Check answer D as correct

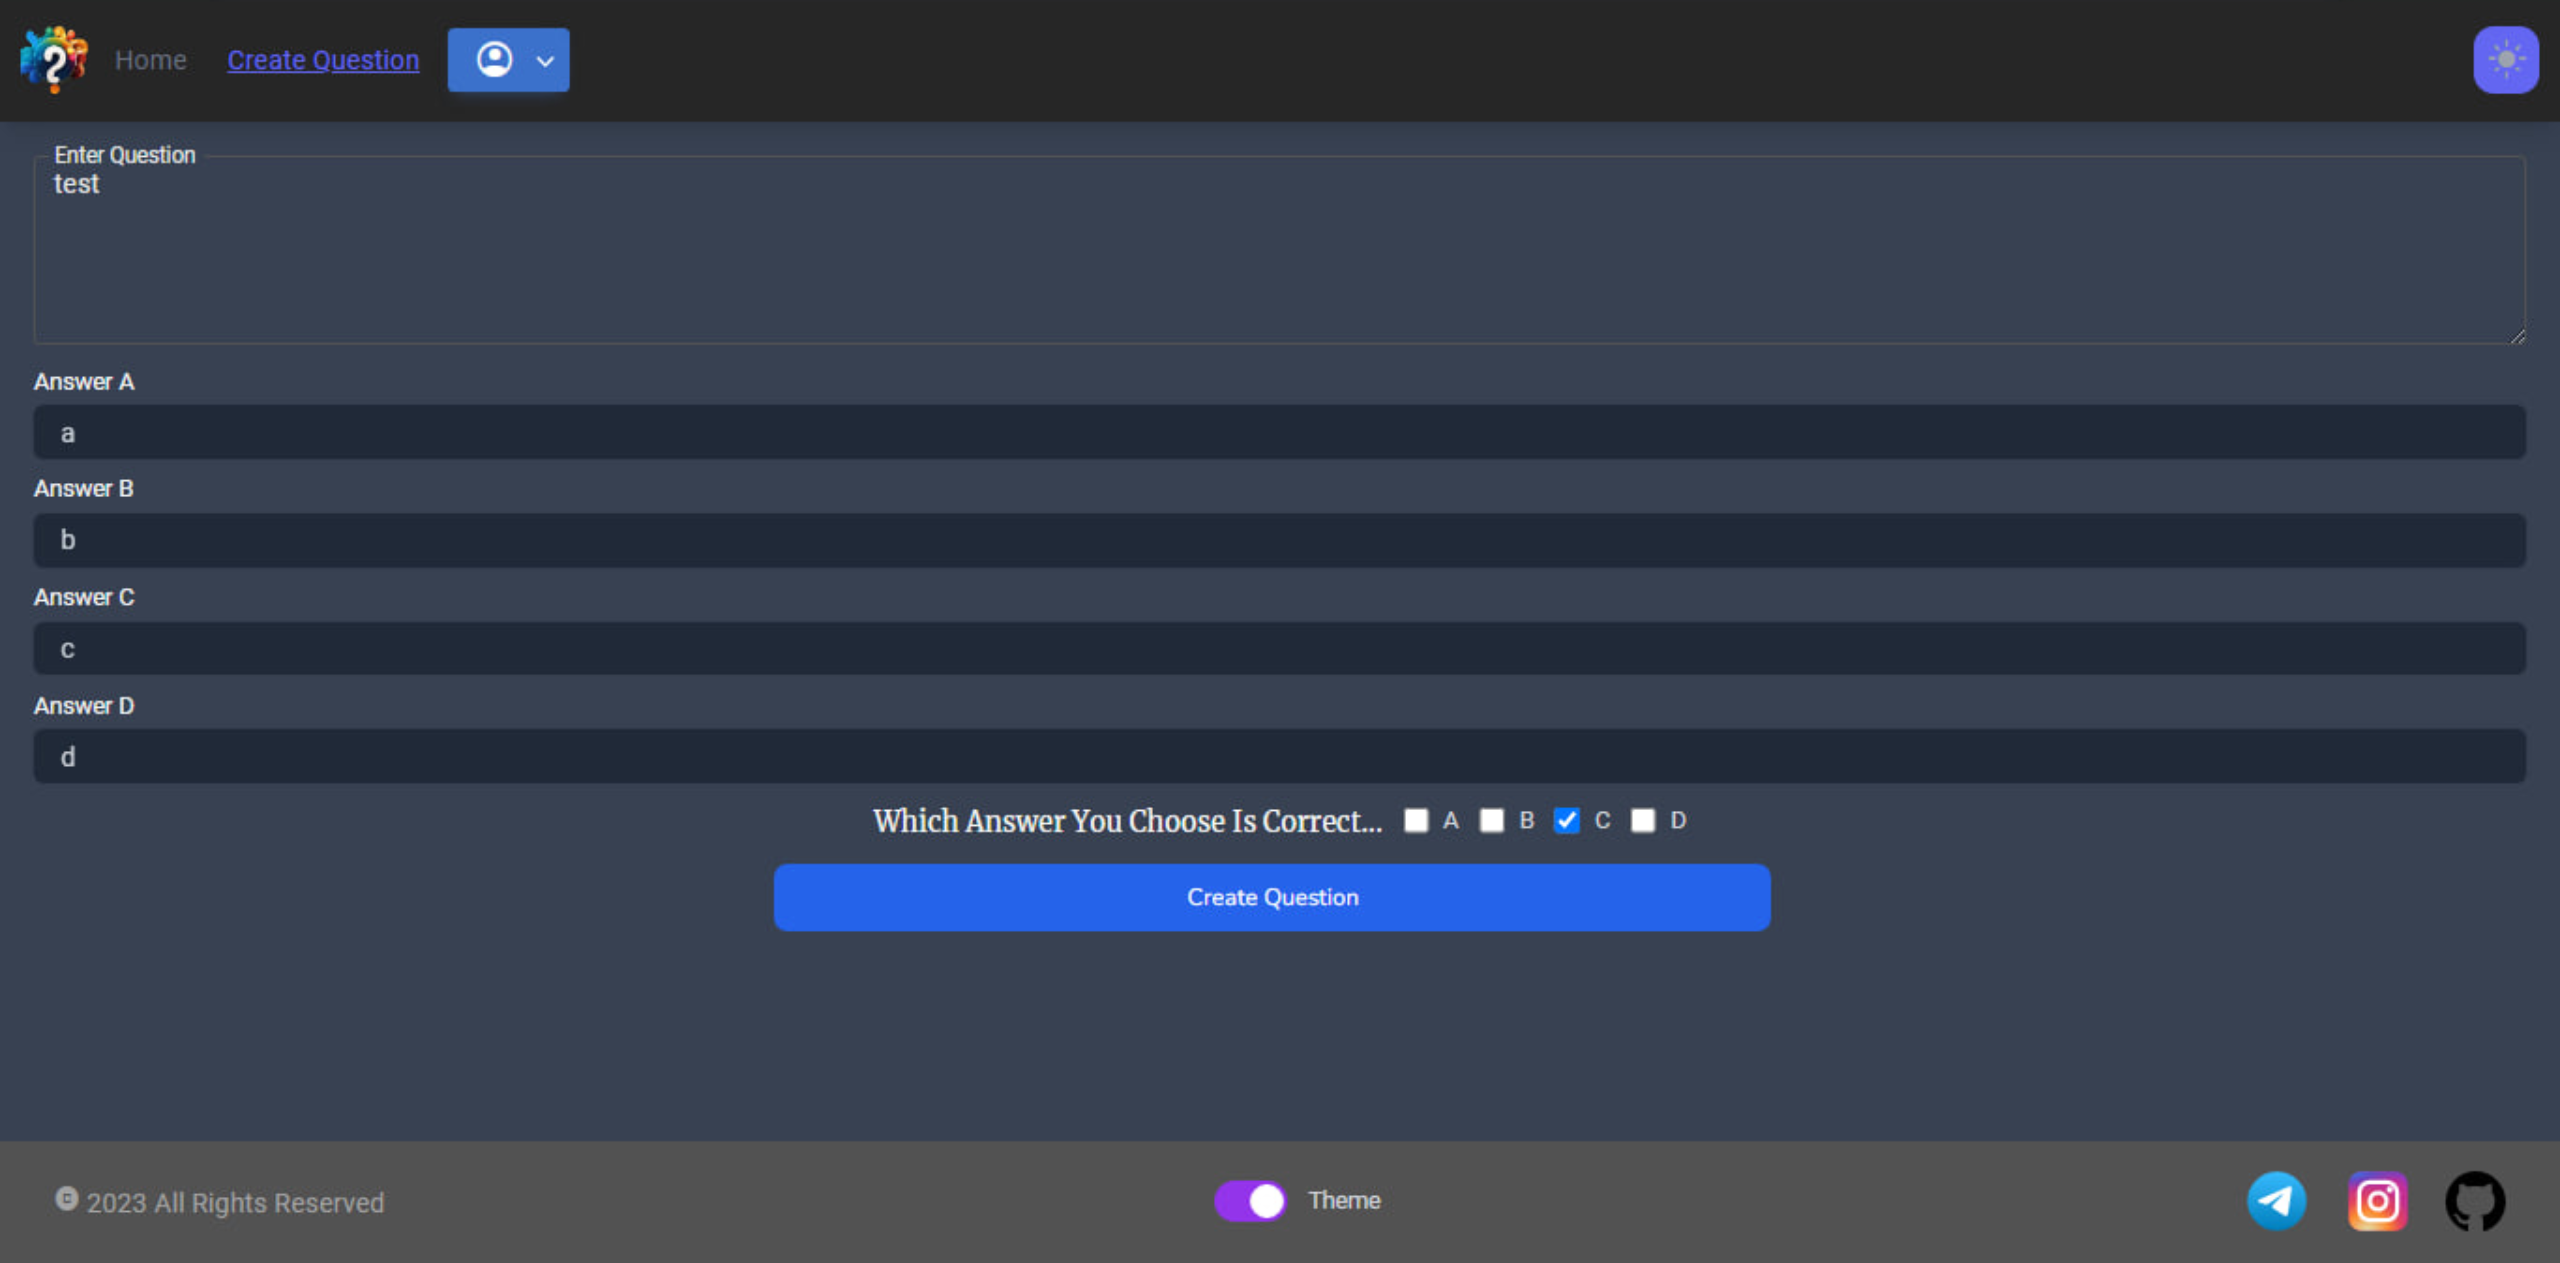tap(1642, 821)
